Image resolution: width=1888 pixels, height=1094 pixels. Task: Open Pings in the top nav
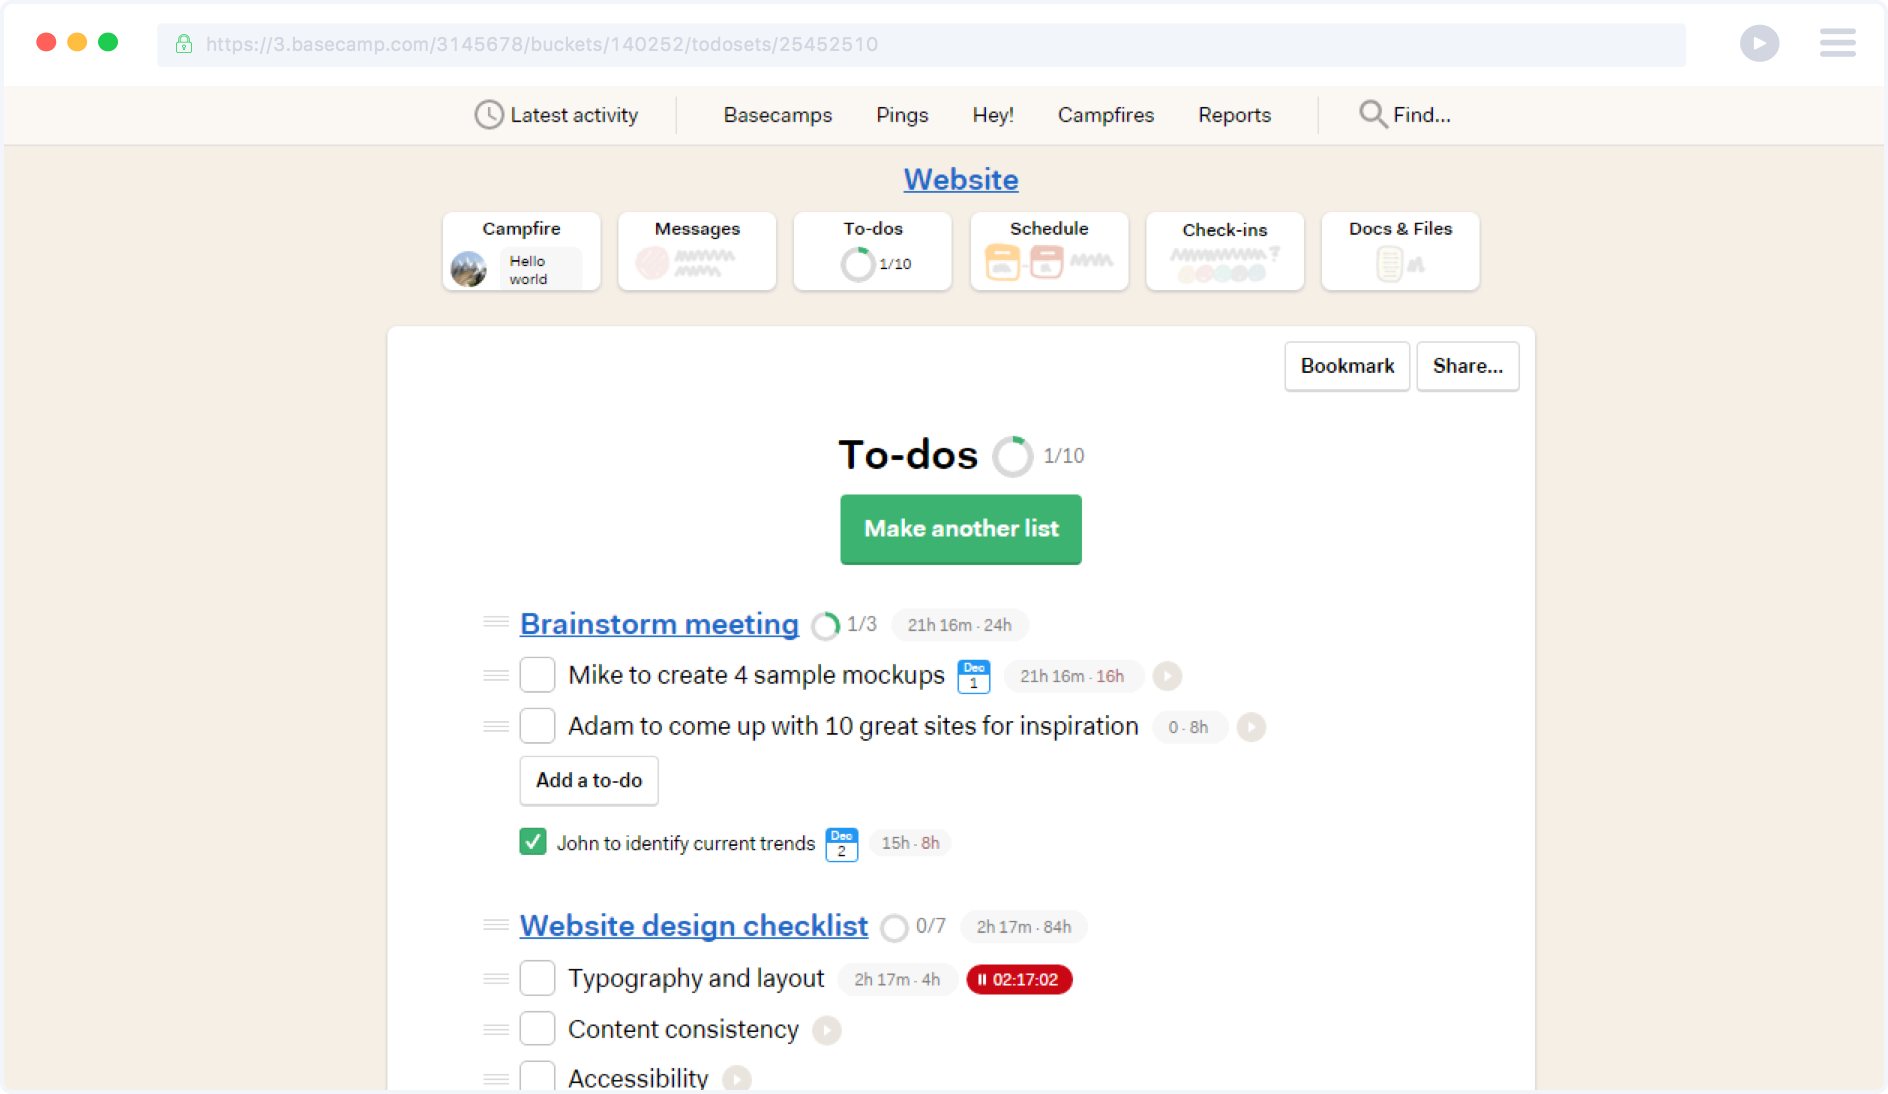coord(902,115)
